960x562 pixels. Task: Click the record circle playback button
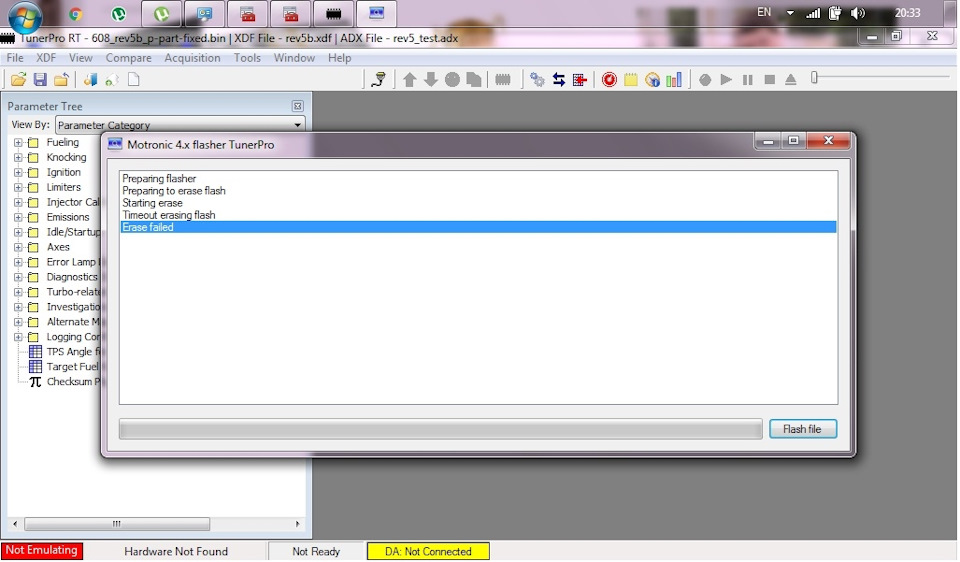pos(705,80)
